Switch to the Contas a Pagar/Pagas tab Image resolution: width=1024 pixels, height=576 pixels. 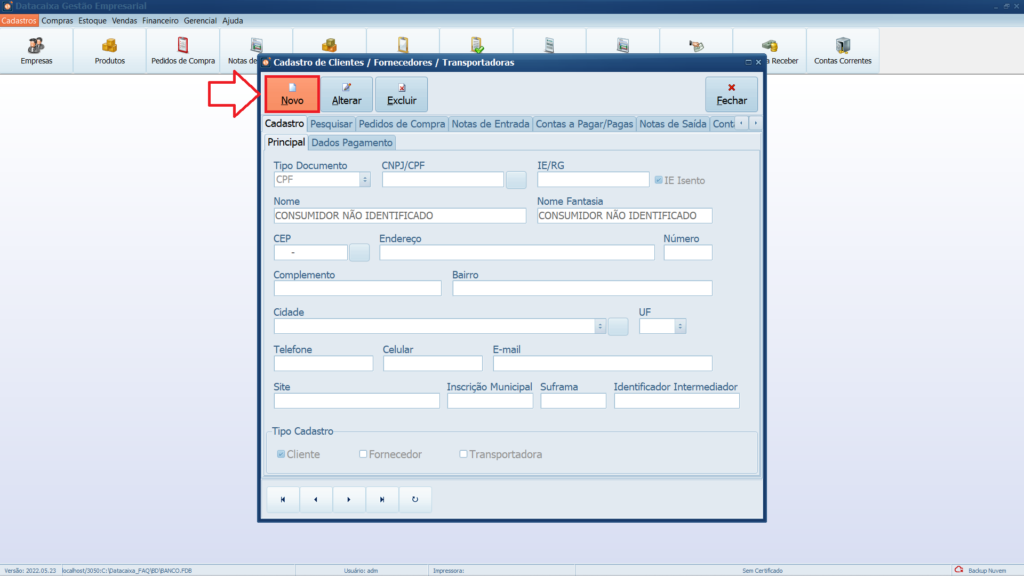pos(584,124)
